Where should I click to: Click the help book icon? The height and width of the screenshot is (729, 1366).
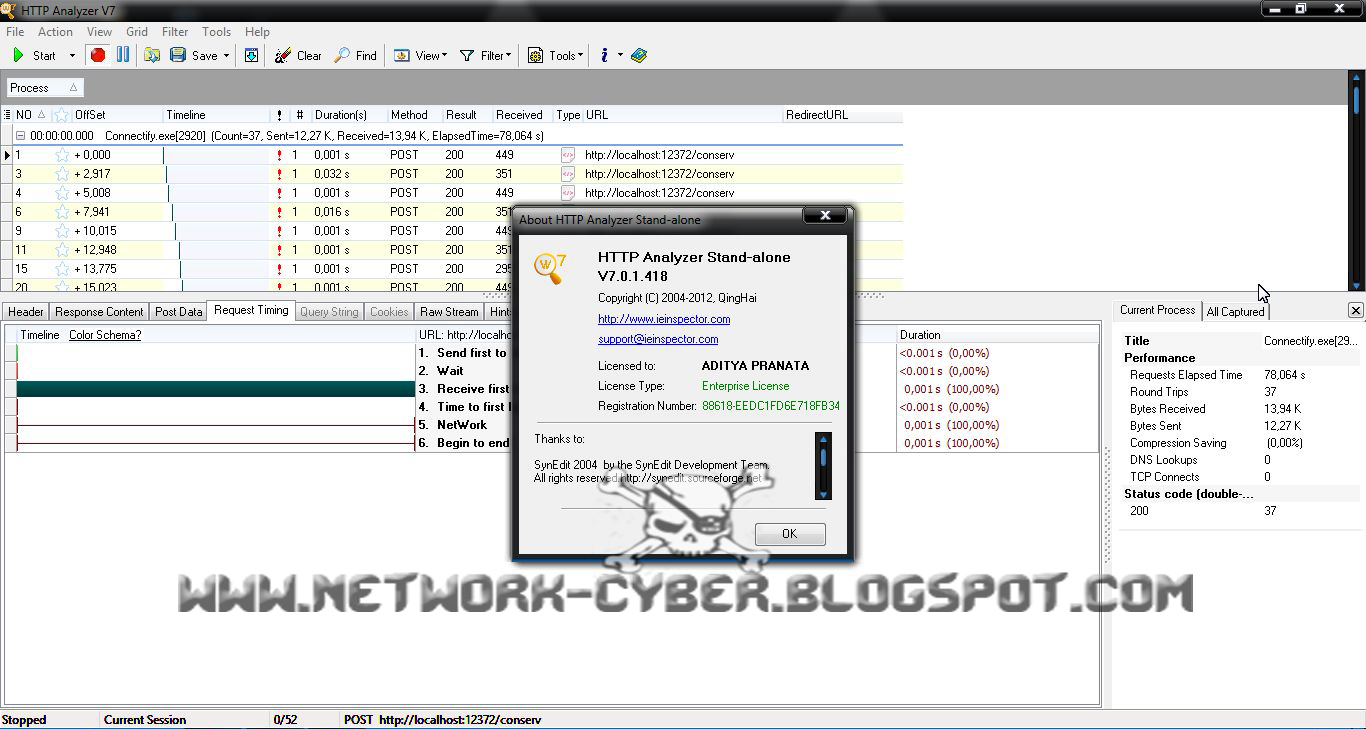[639, 56]
